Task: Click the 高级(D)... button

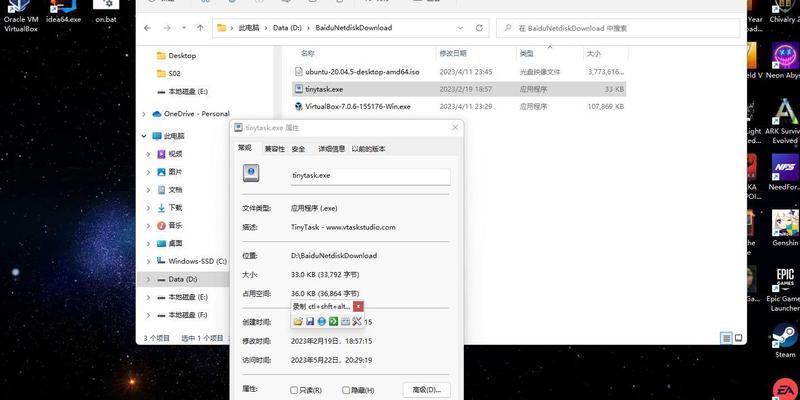Action: pyautogui.click(x=427, y=390)
